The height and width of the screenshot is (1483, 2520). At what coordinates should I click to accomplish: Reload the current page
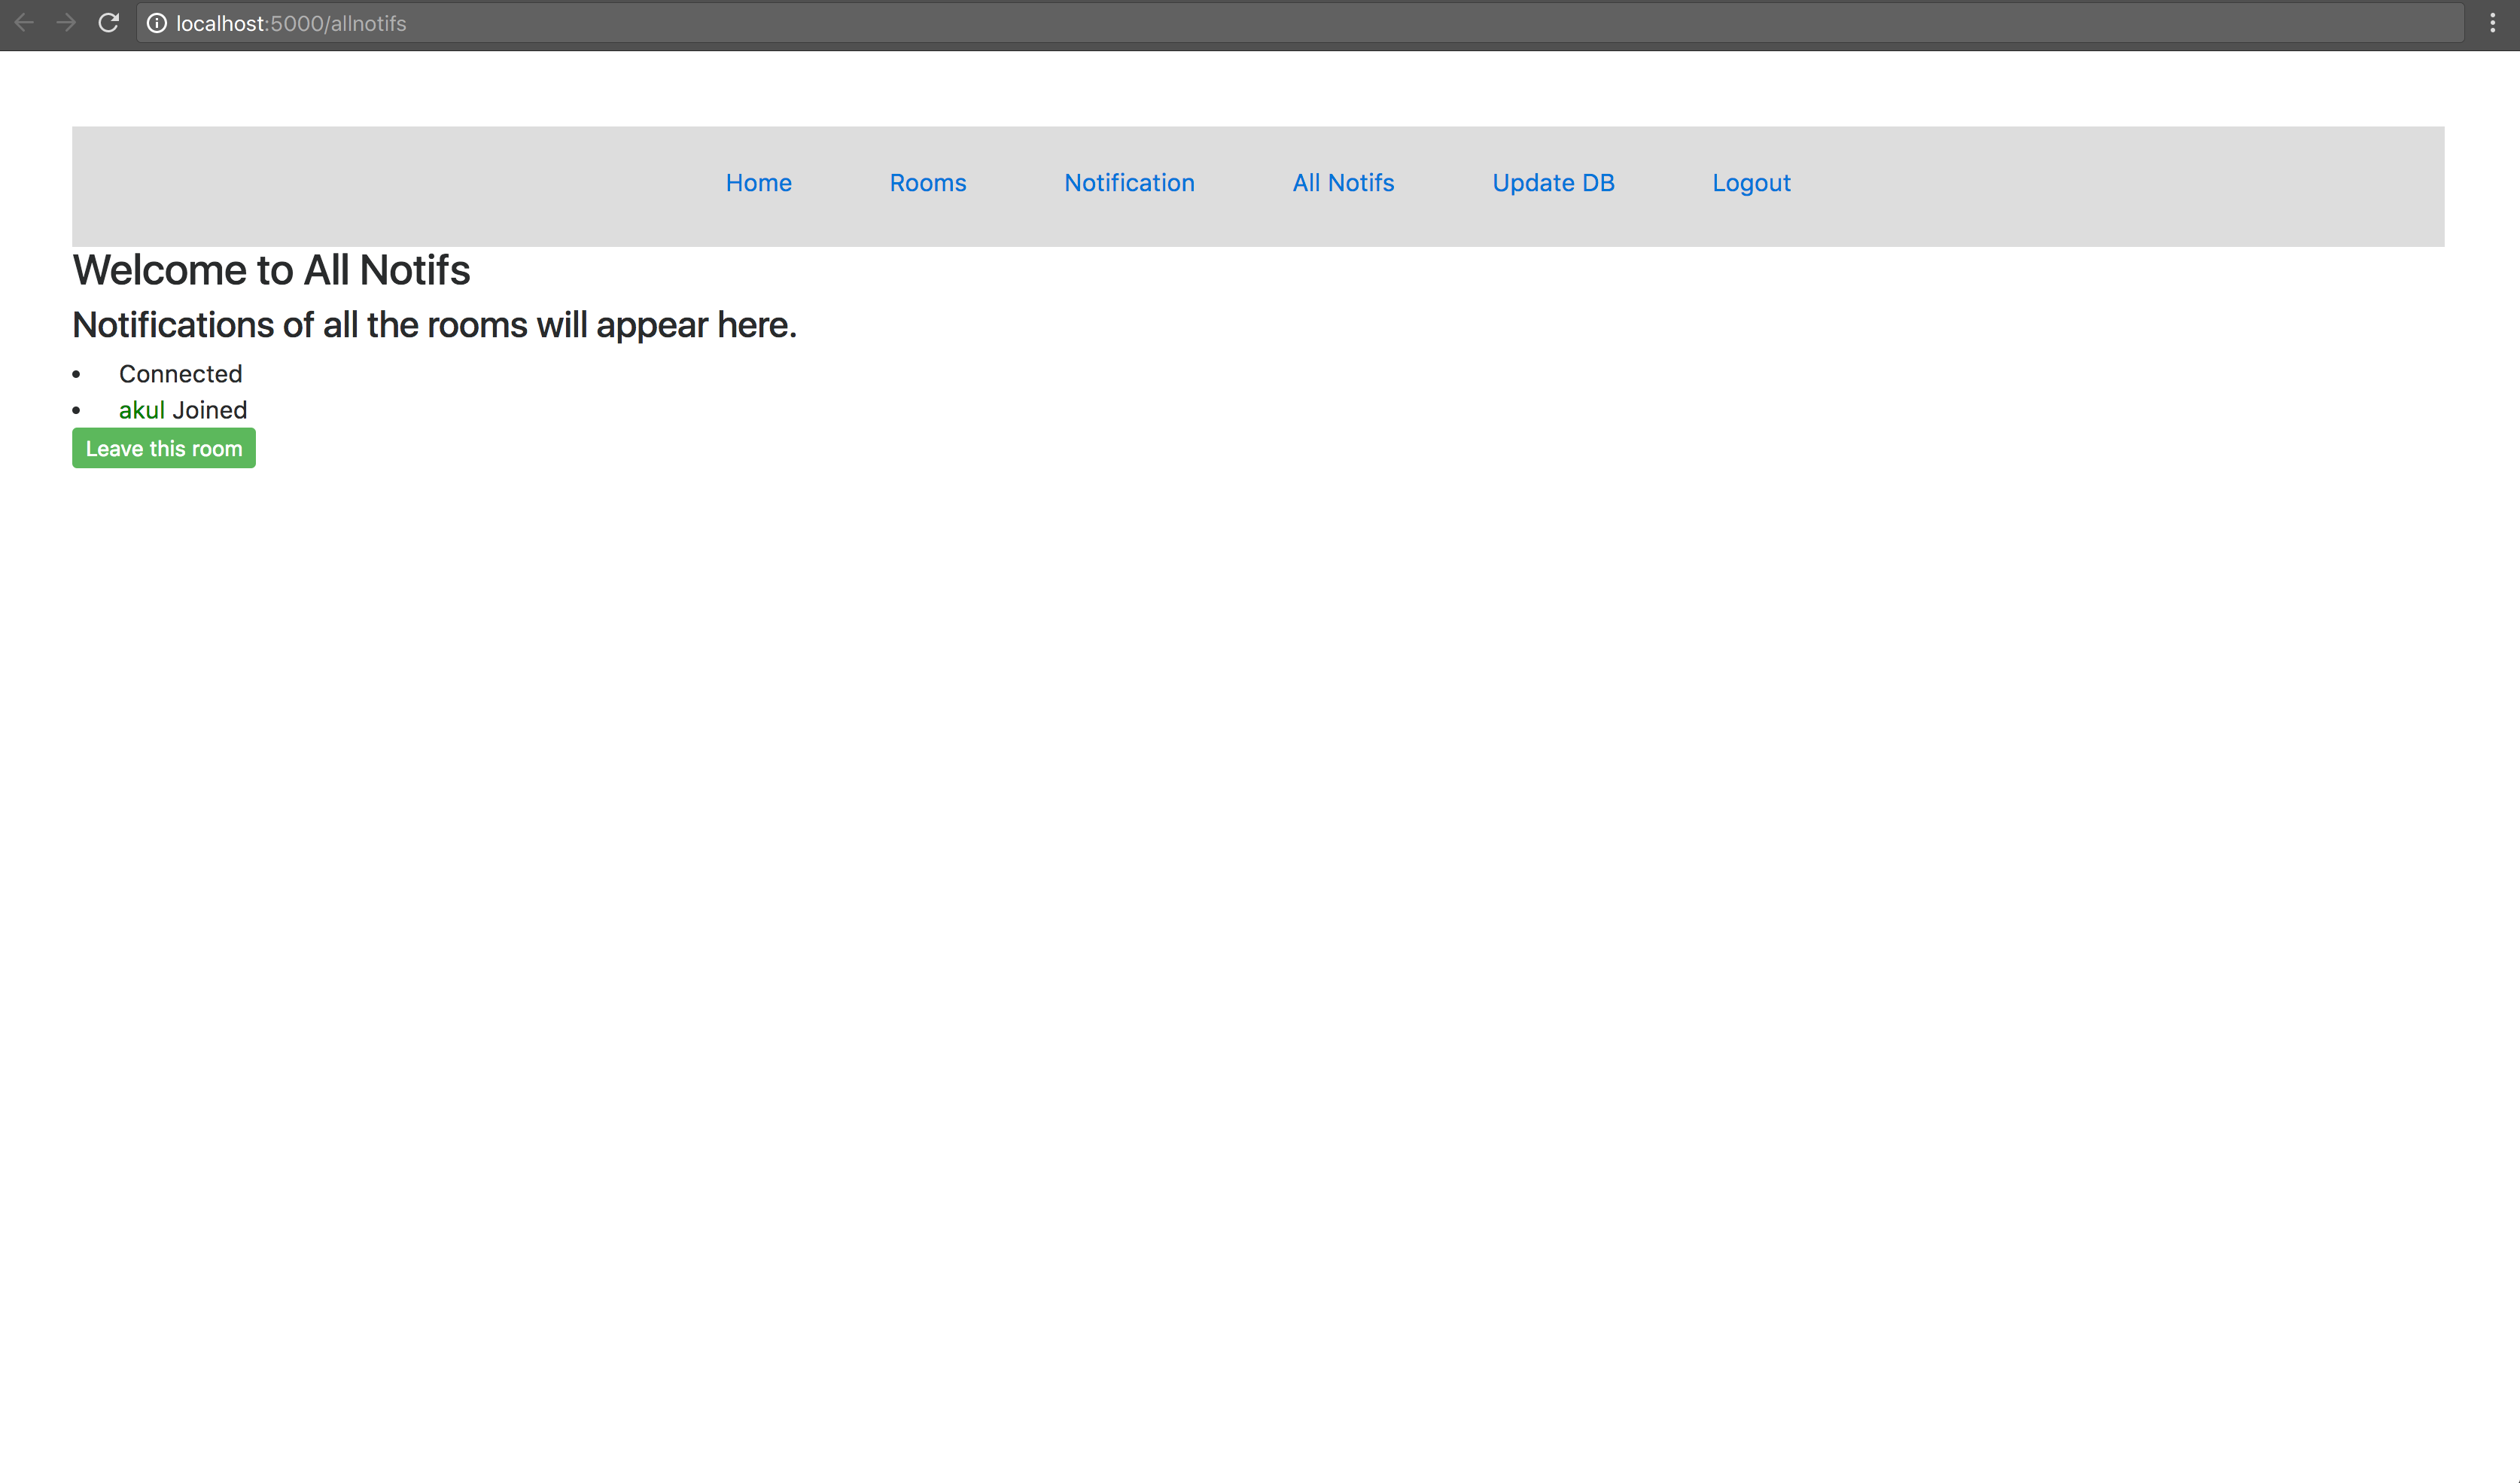pyautogui.click(x=109, y=23)
